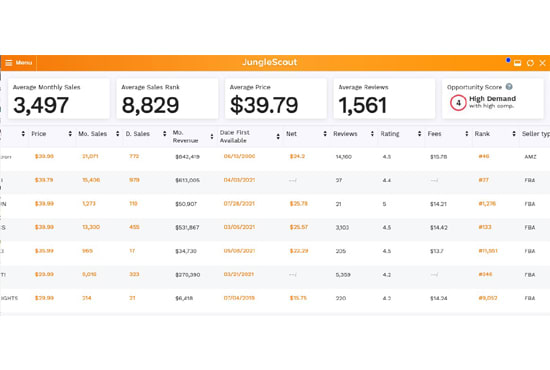
Task: Click the fees cell $13.7
Action: (x=437, y=251)
